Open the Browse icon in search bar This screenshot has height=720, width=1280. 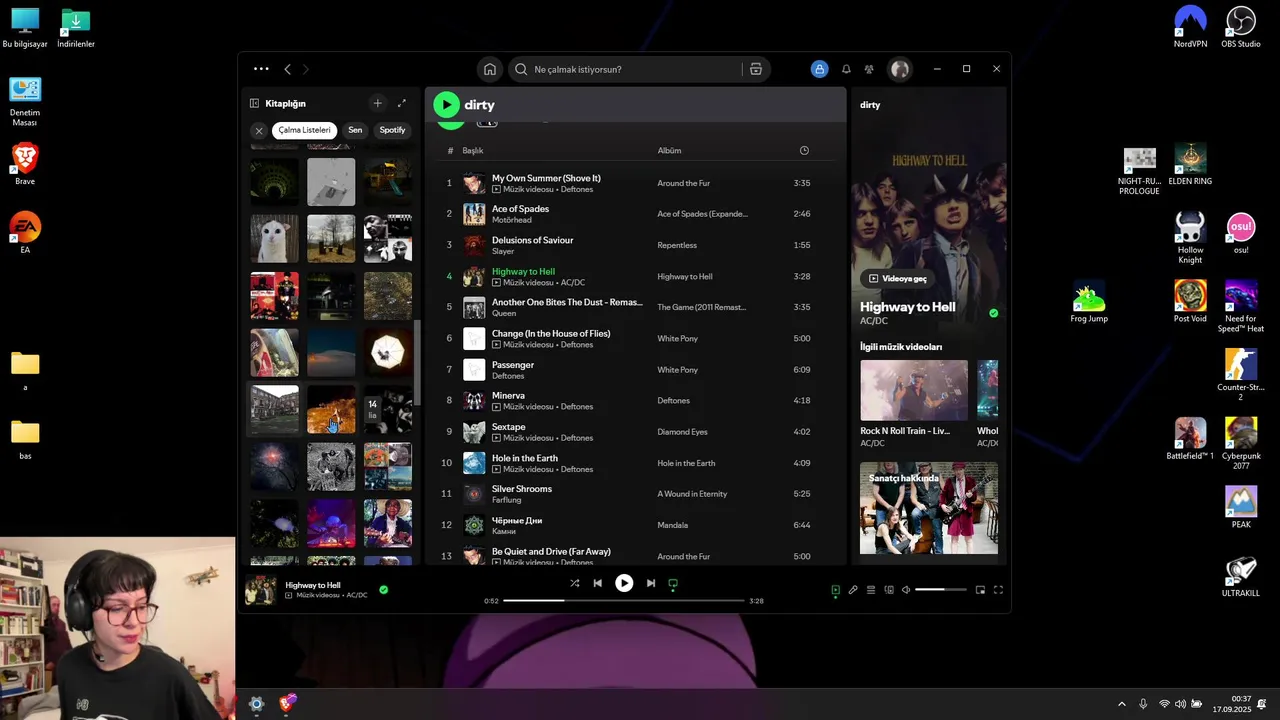click(x=756, y=69)
